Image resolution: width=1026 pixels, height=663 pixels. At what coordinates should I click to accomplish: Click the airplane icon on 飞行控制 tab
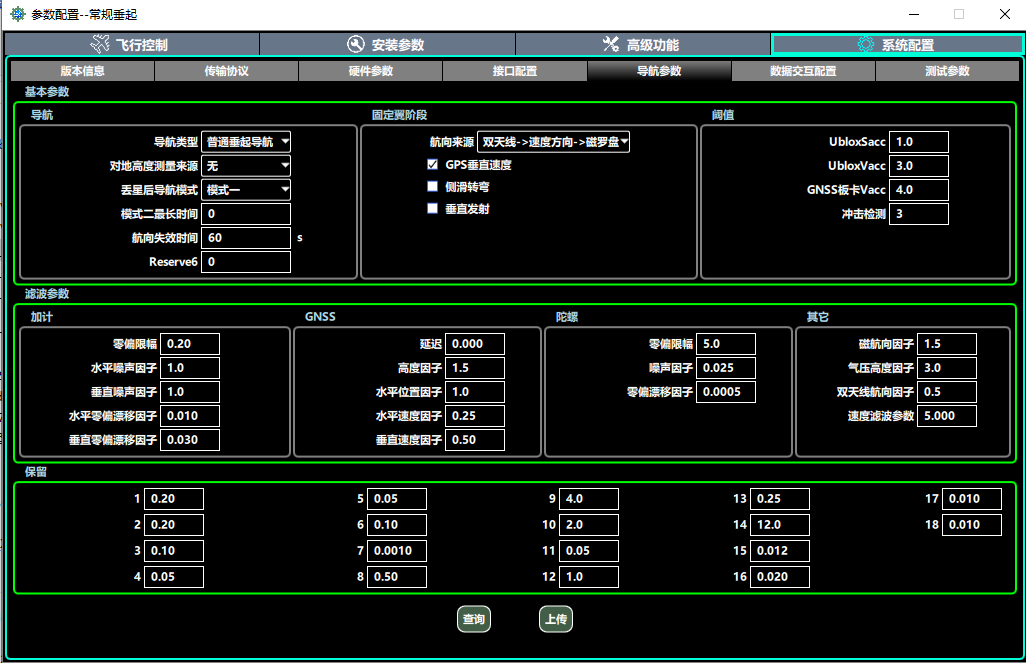99,45
